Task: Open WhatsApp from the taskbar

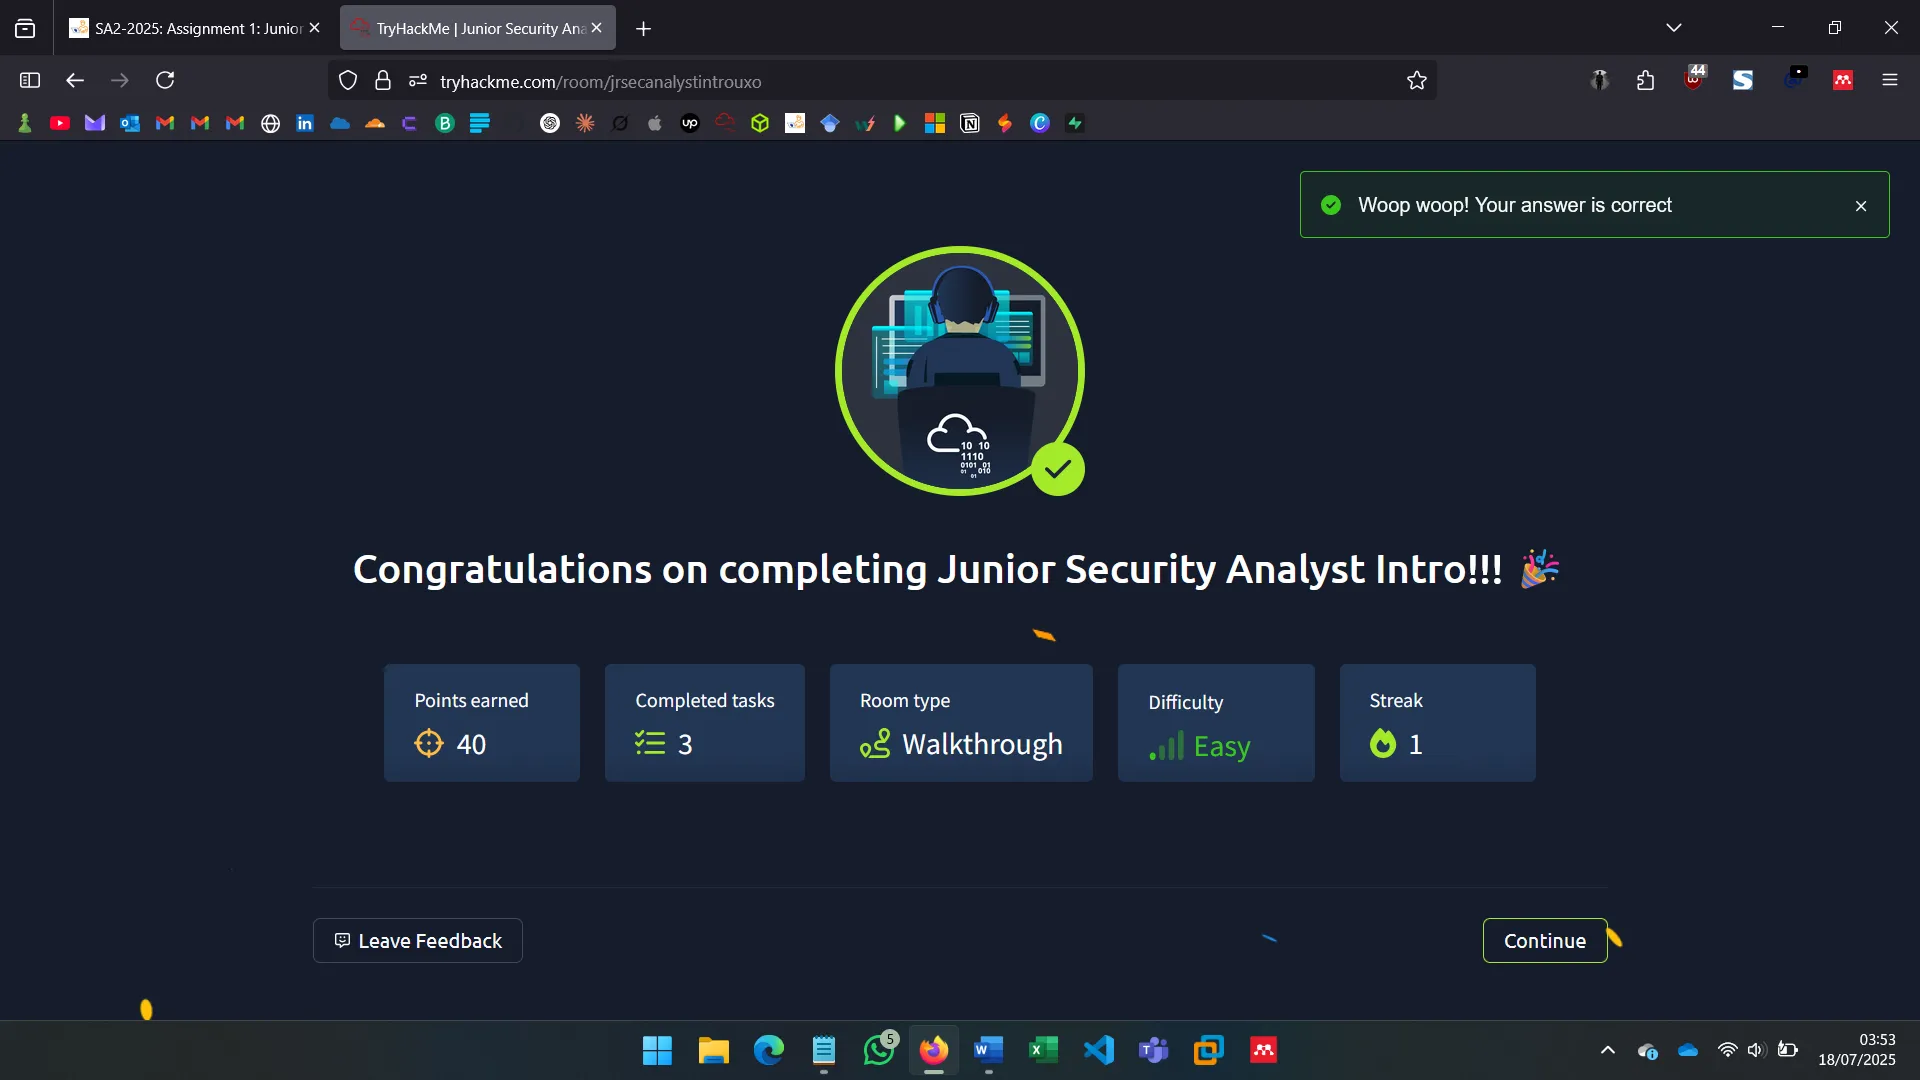Action: click(878, 1050)
